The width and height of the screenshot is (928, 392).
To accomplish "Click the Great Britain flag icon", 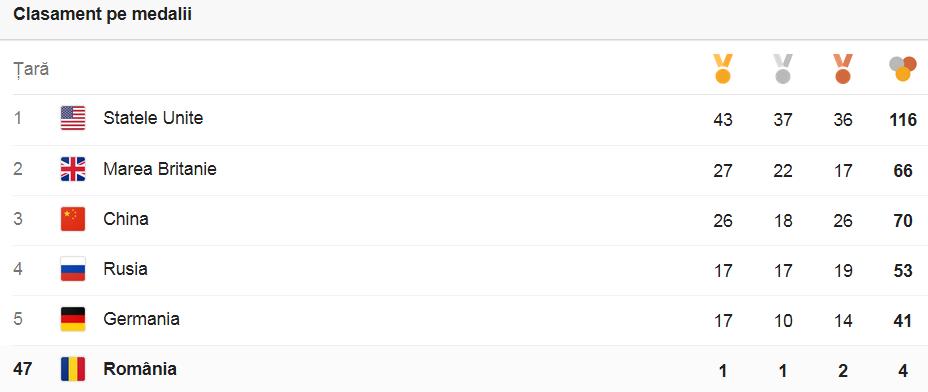I will click(x=73, y=169).
